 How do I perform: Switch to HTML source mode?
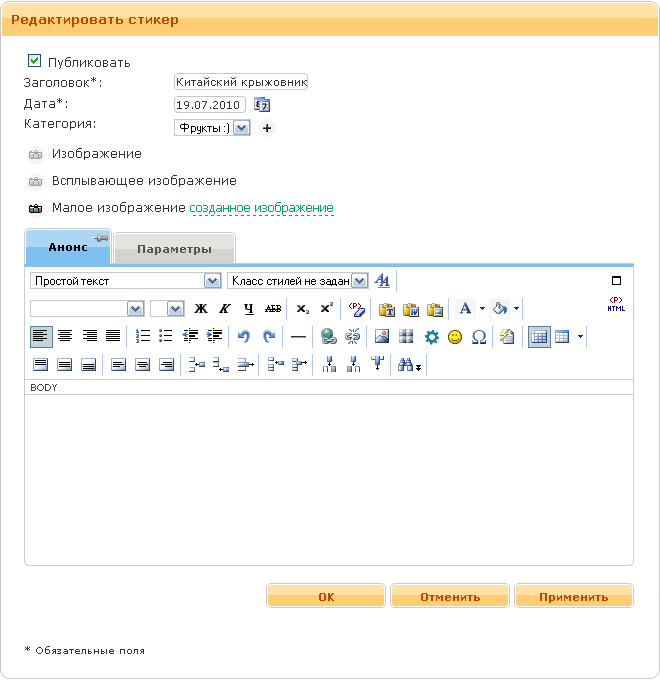click(x=615, y=306)
